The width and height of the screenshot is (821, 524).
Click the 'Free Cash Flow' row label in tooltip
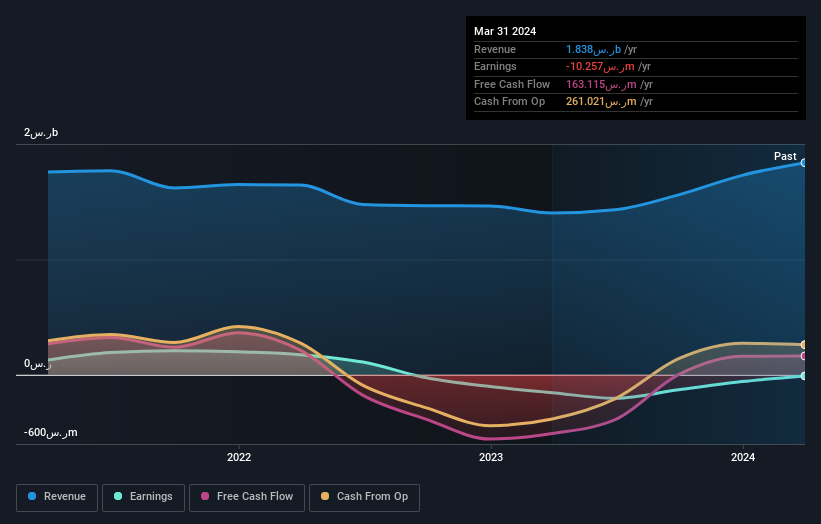click(x=512, y=84)
